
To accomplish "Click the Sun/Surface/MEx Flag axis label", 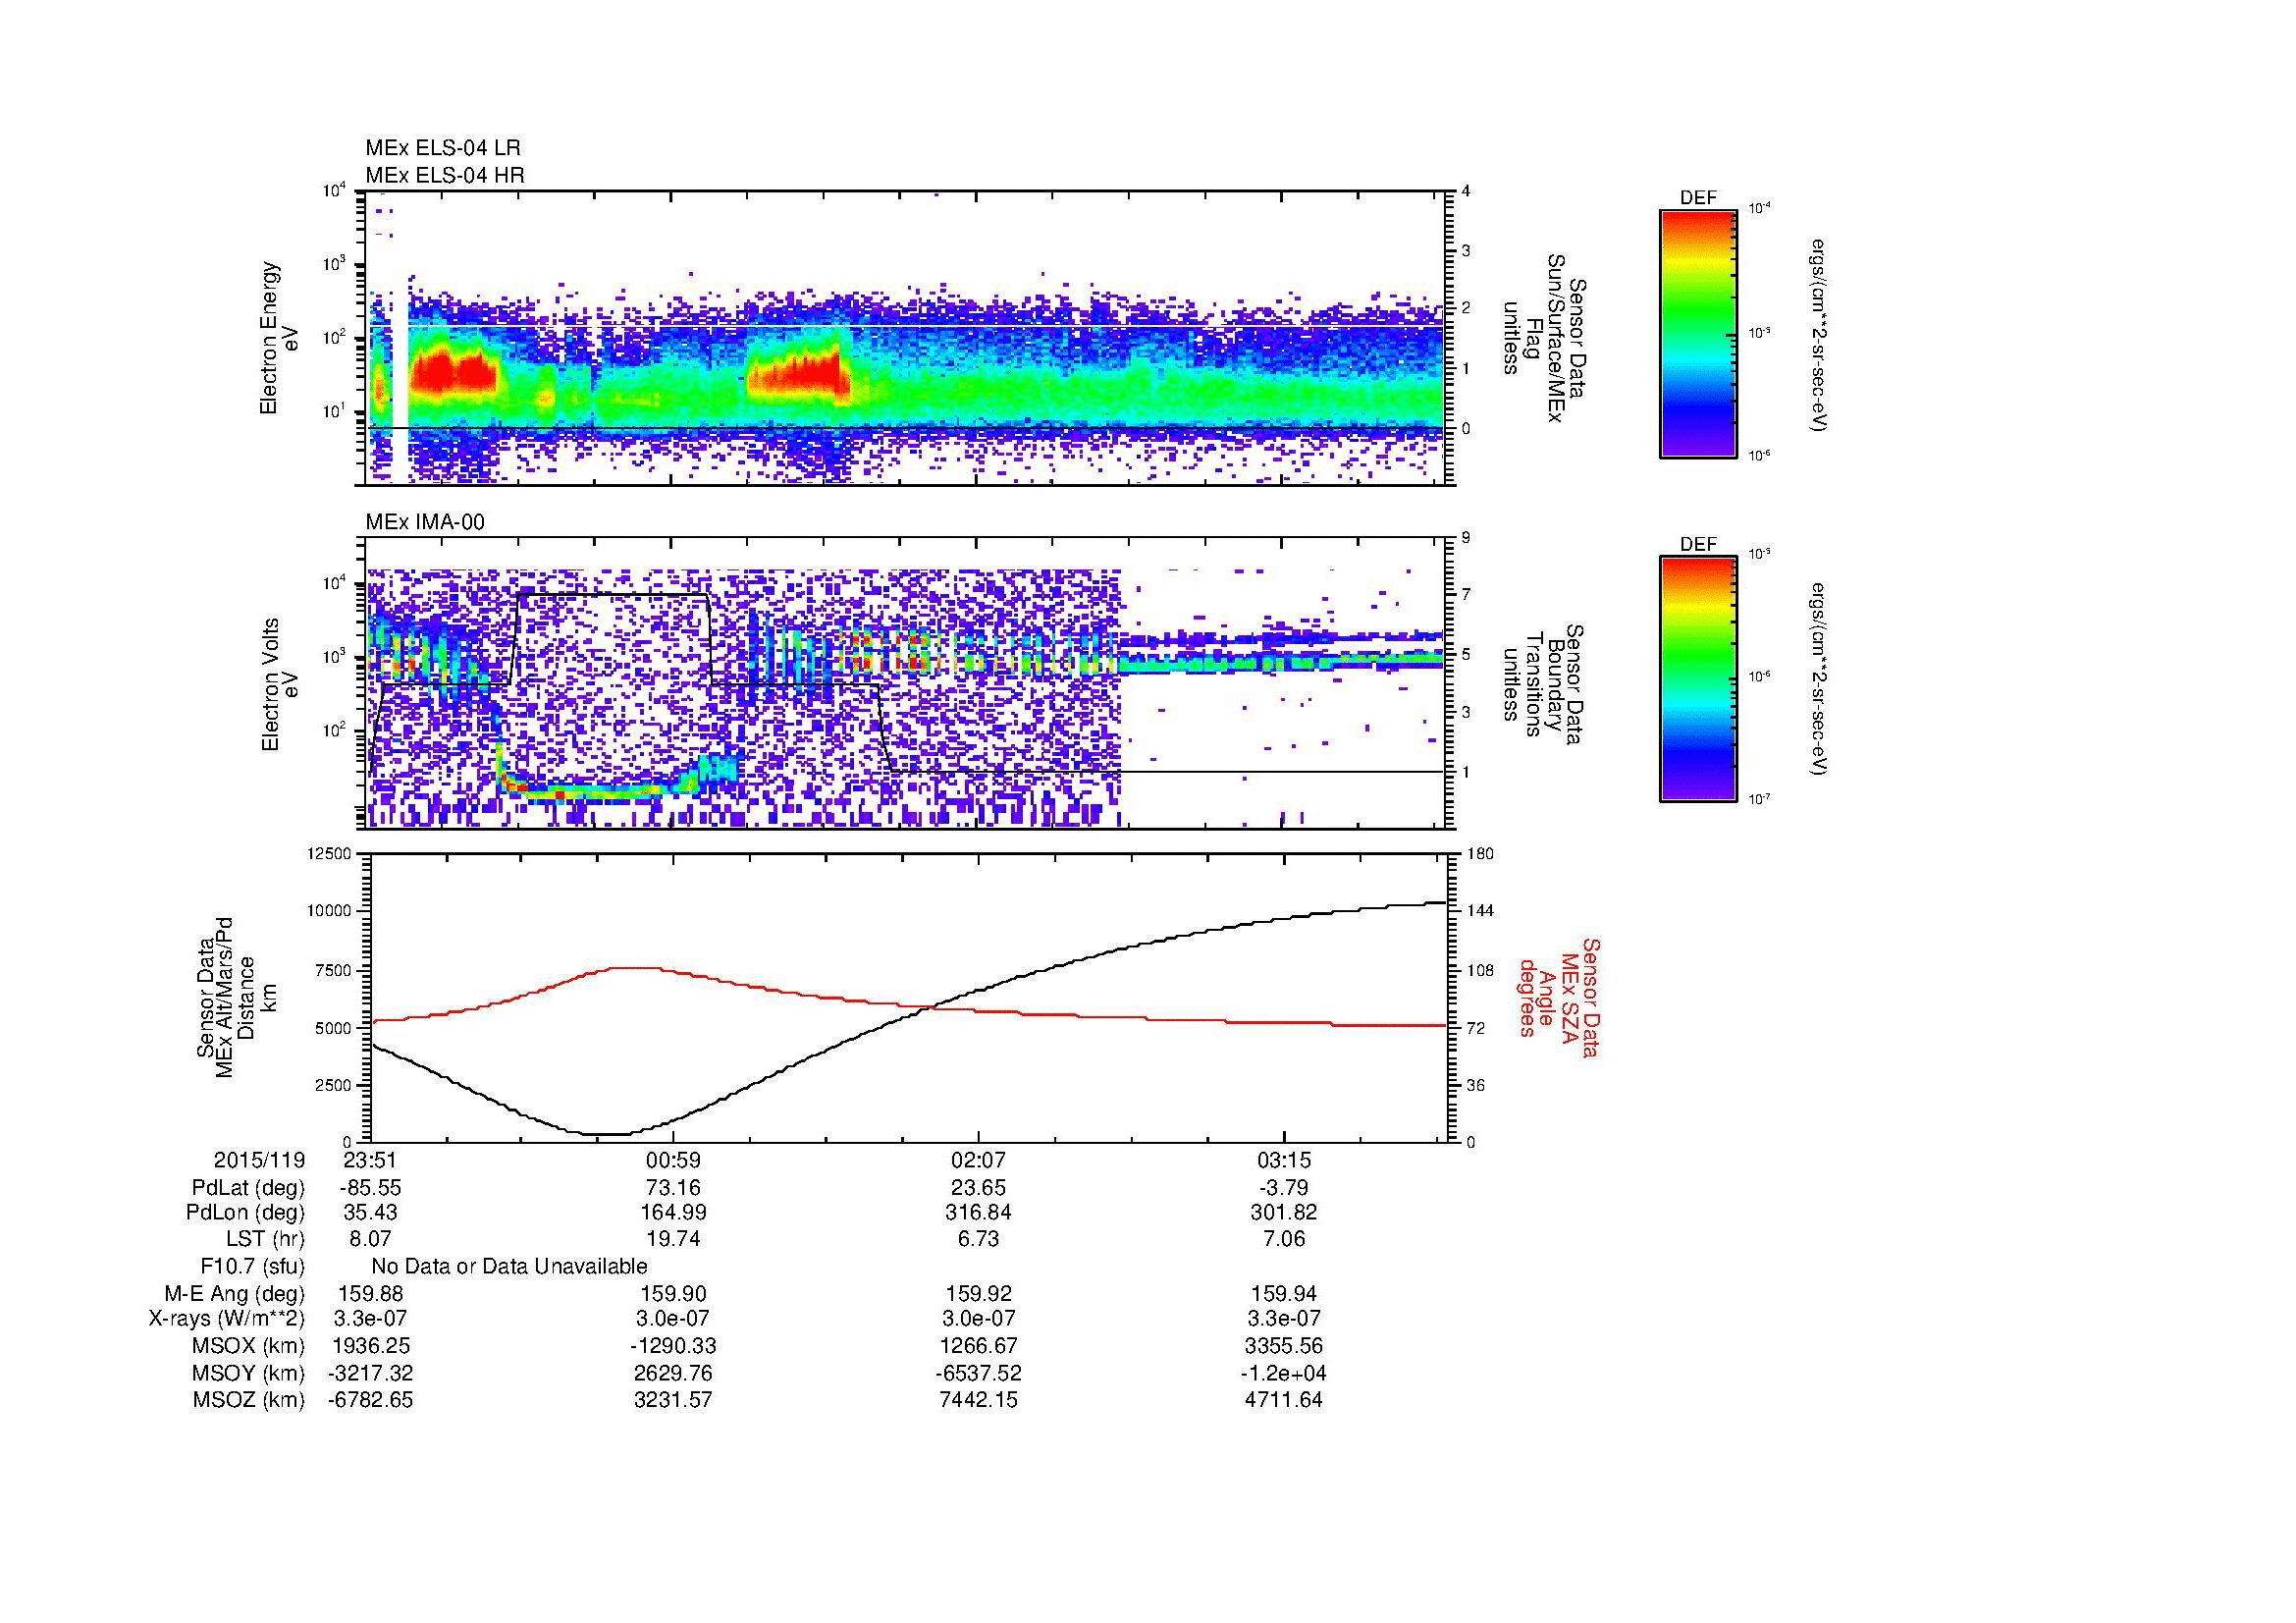I will tap(1543, 338).
